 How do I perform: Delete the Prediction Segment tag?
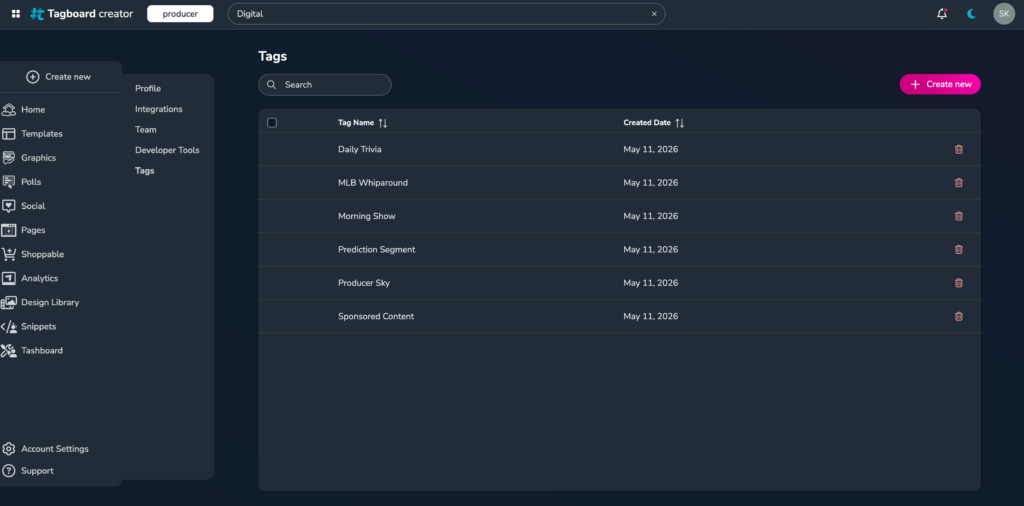click(x=959, y=249)
